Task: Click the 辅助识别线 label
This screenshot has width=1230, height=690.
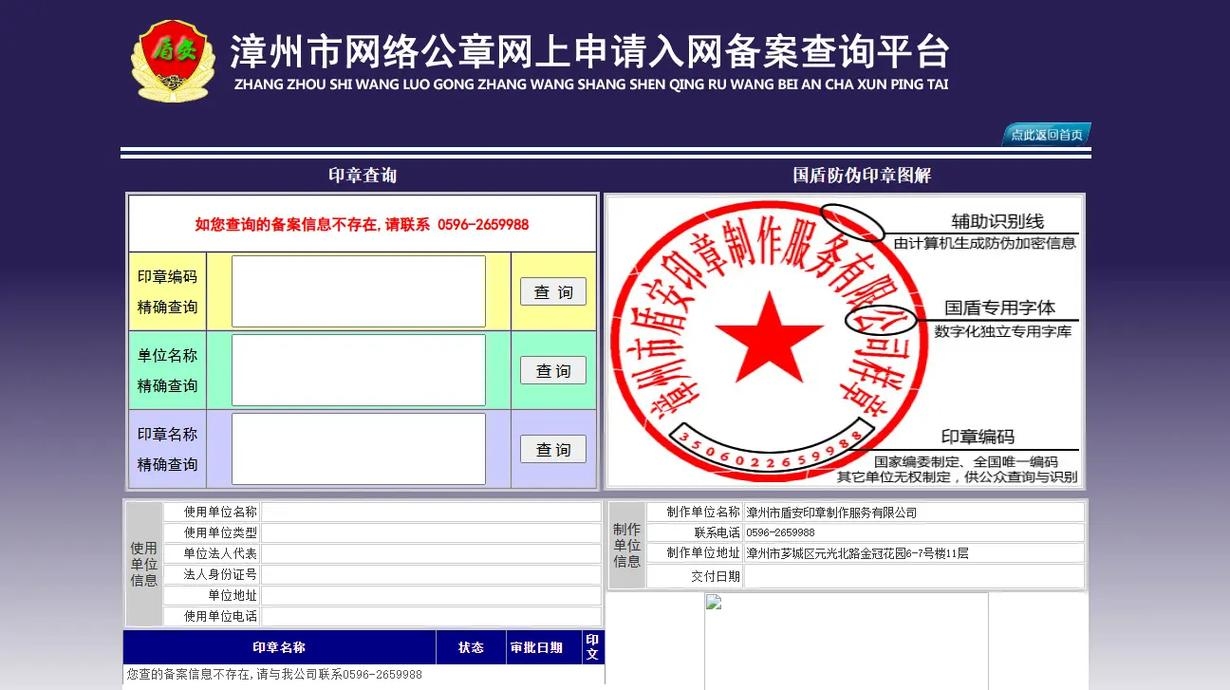Action: 997,221
